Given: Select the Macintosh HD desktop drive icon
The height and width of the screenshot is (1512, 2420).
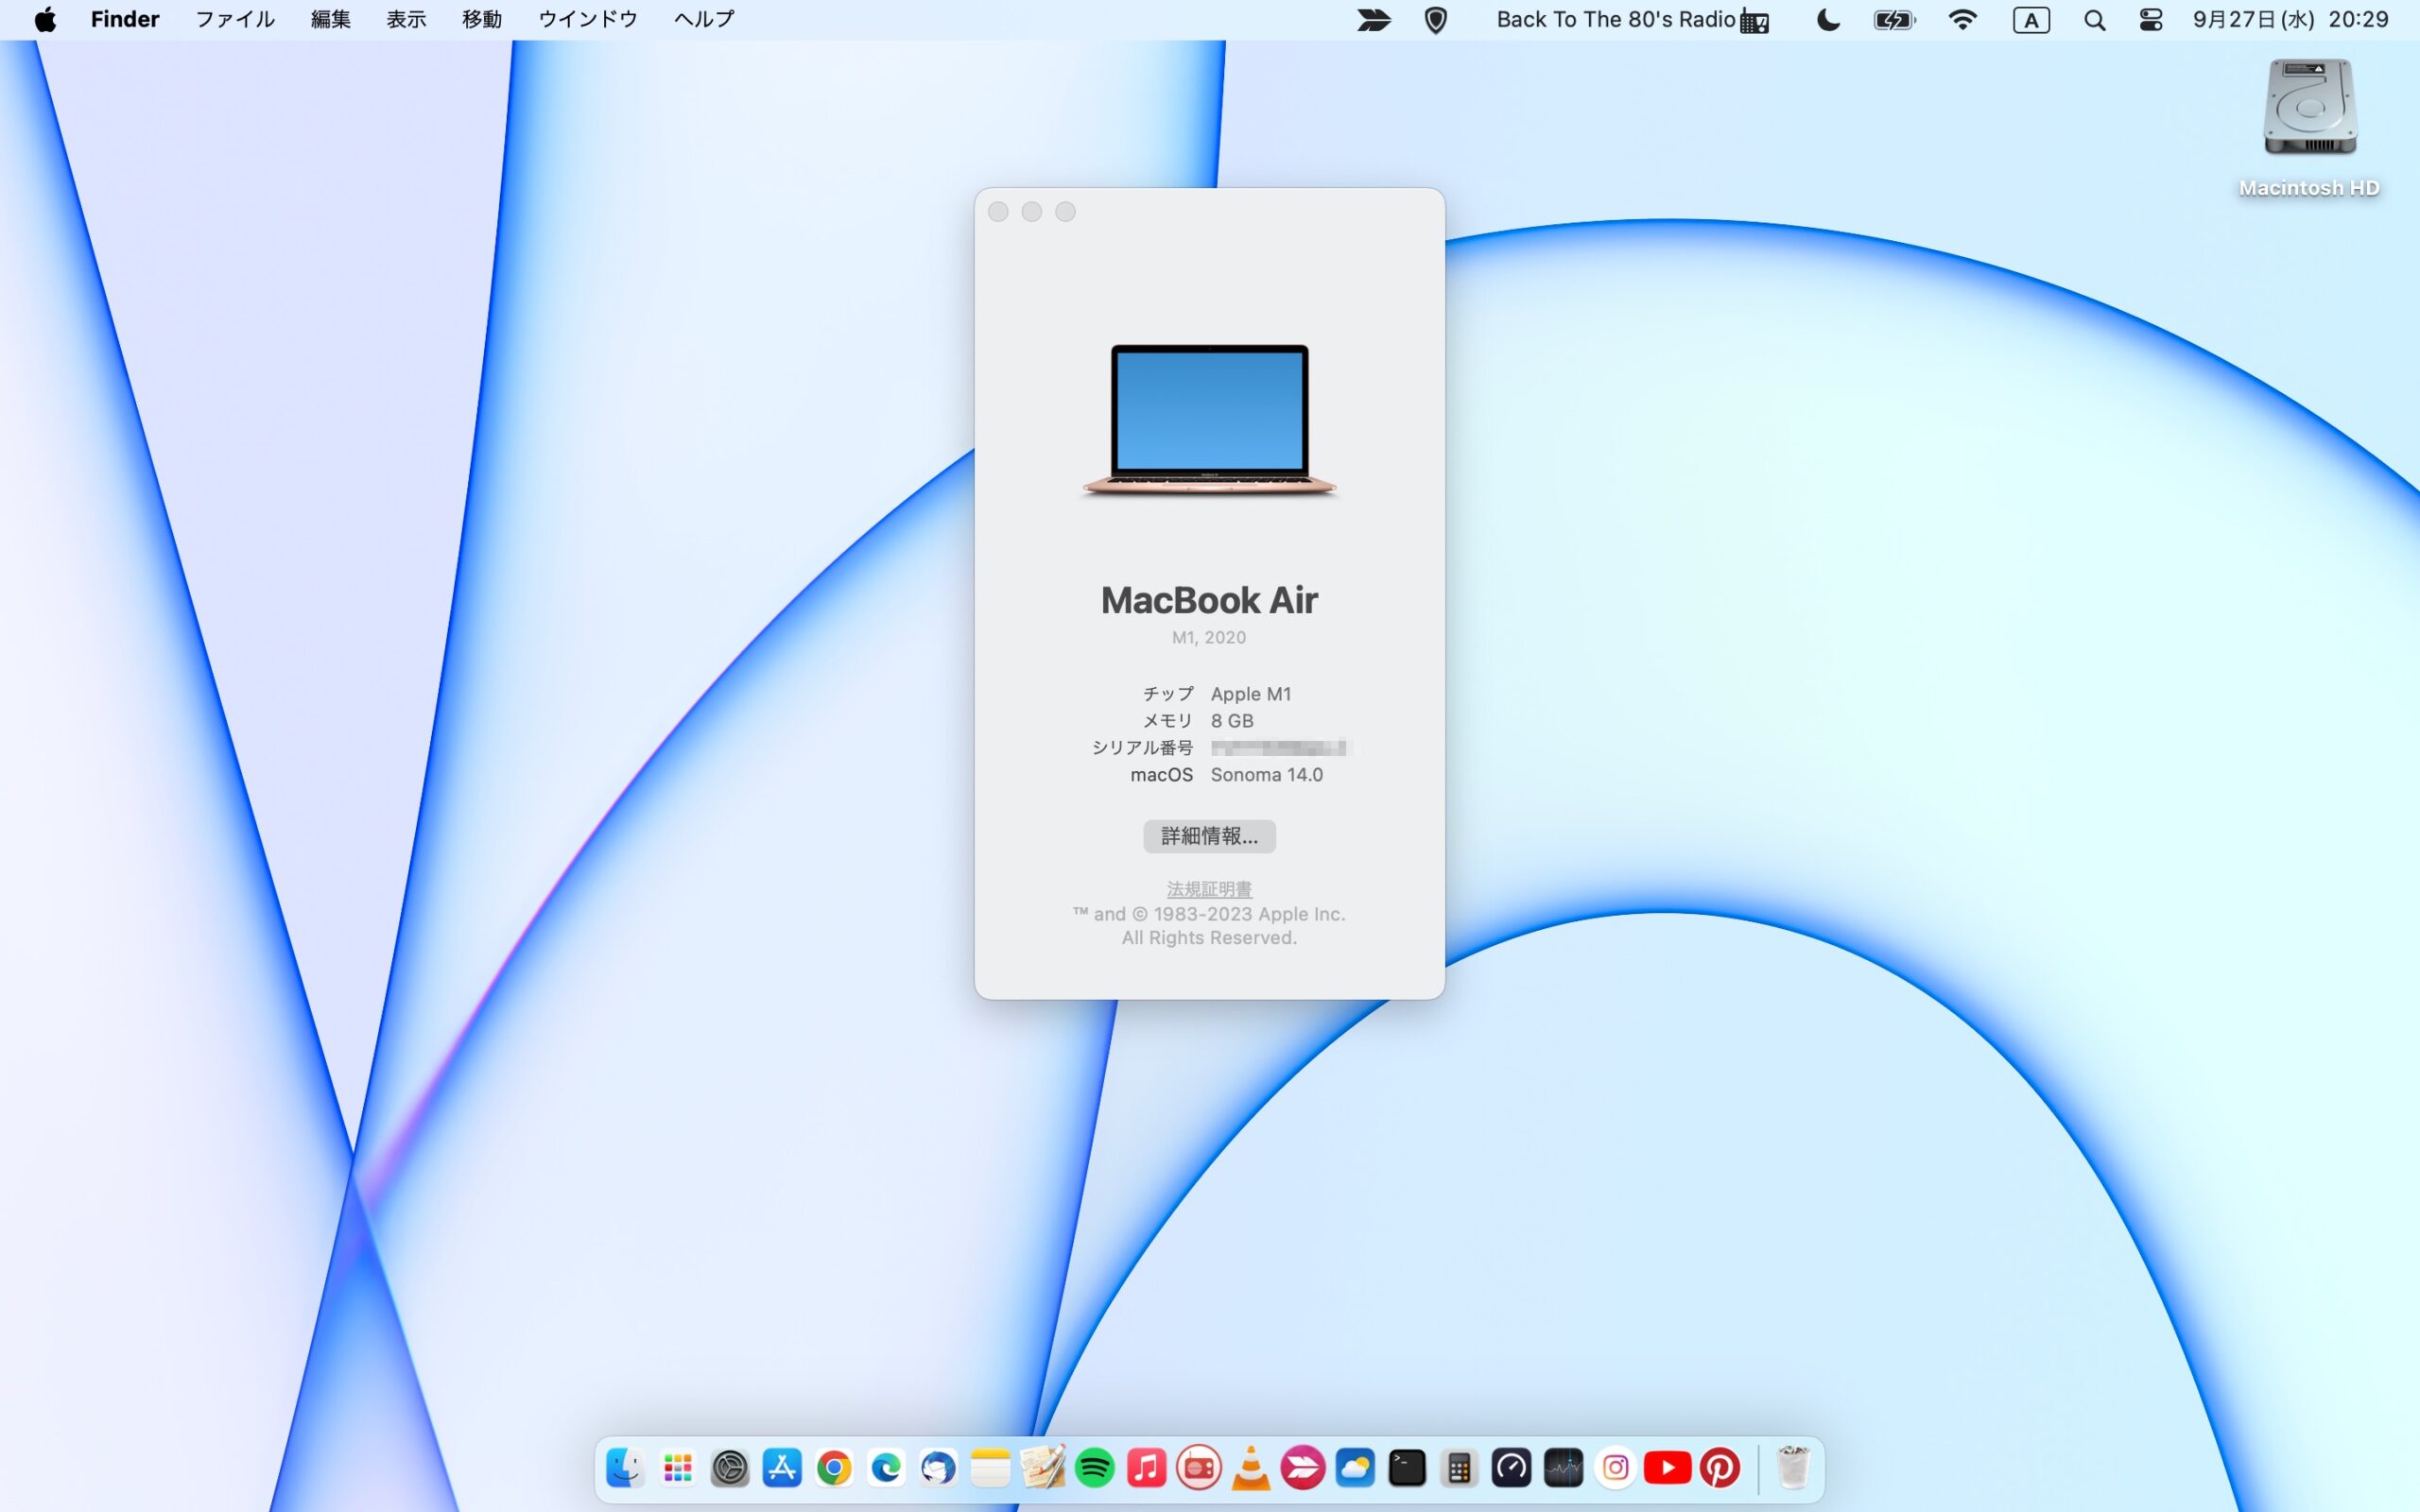Looking at the screenshot, I should 2310,108.
